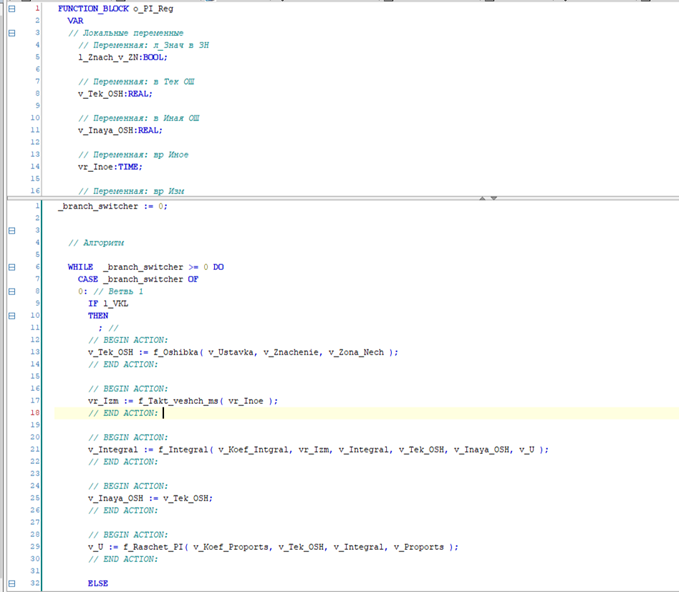Collapse the WHILE _branch_switcher loop fold

[12, 267]
